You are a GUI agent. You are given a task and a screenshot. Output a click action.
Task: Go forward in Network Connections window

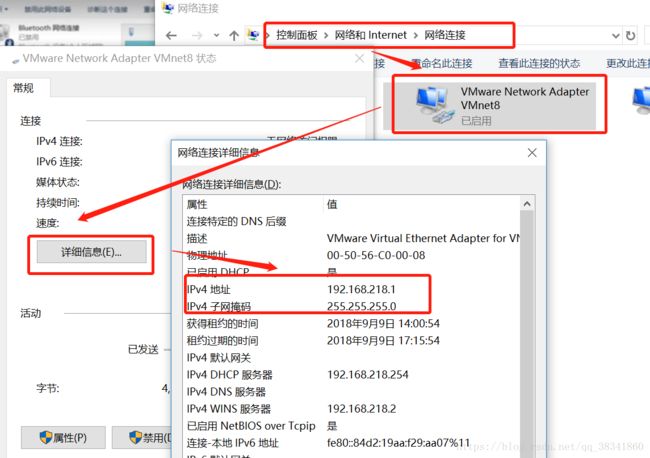(196, 36)
